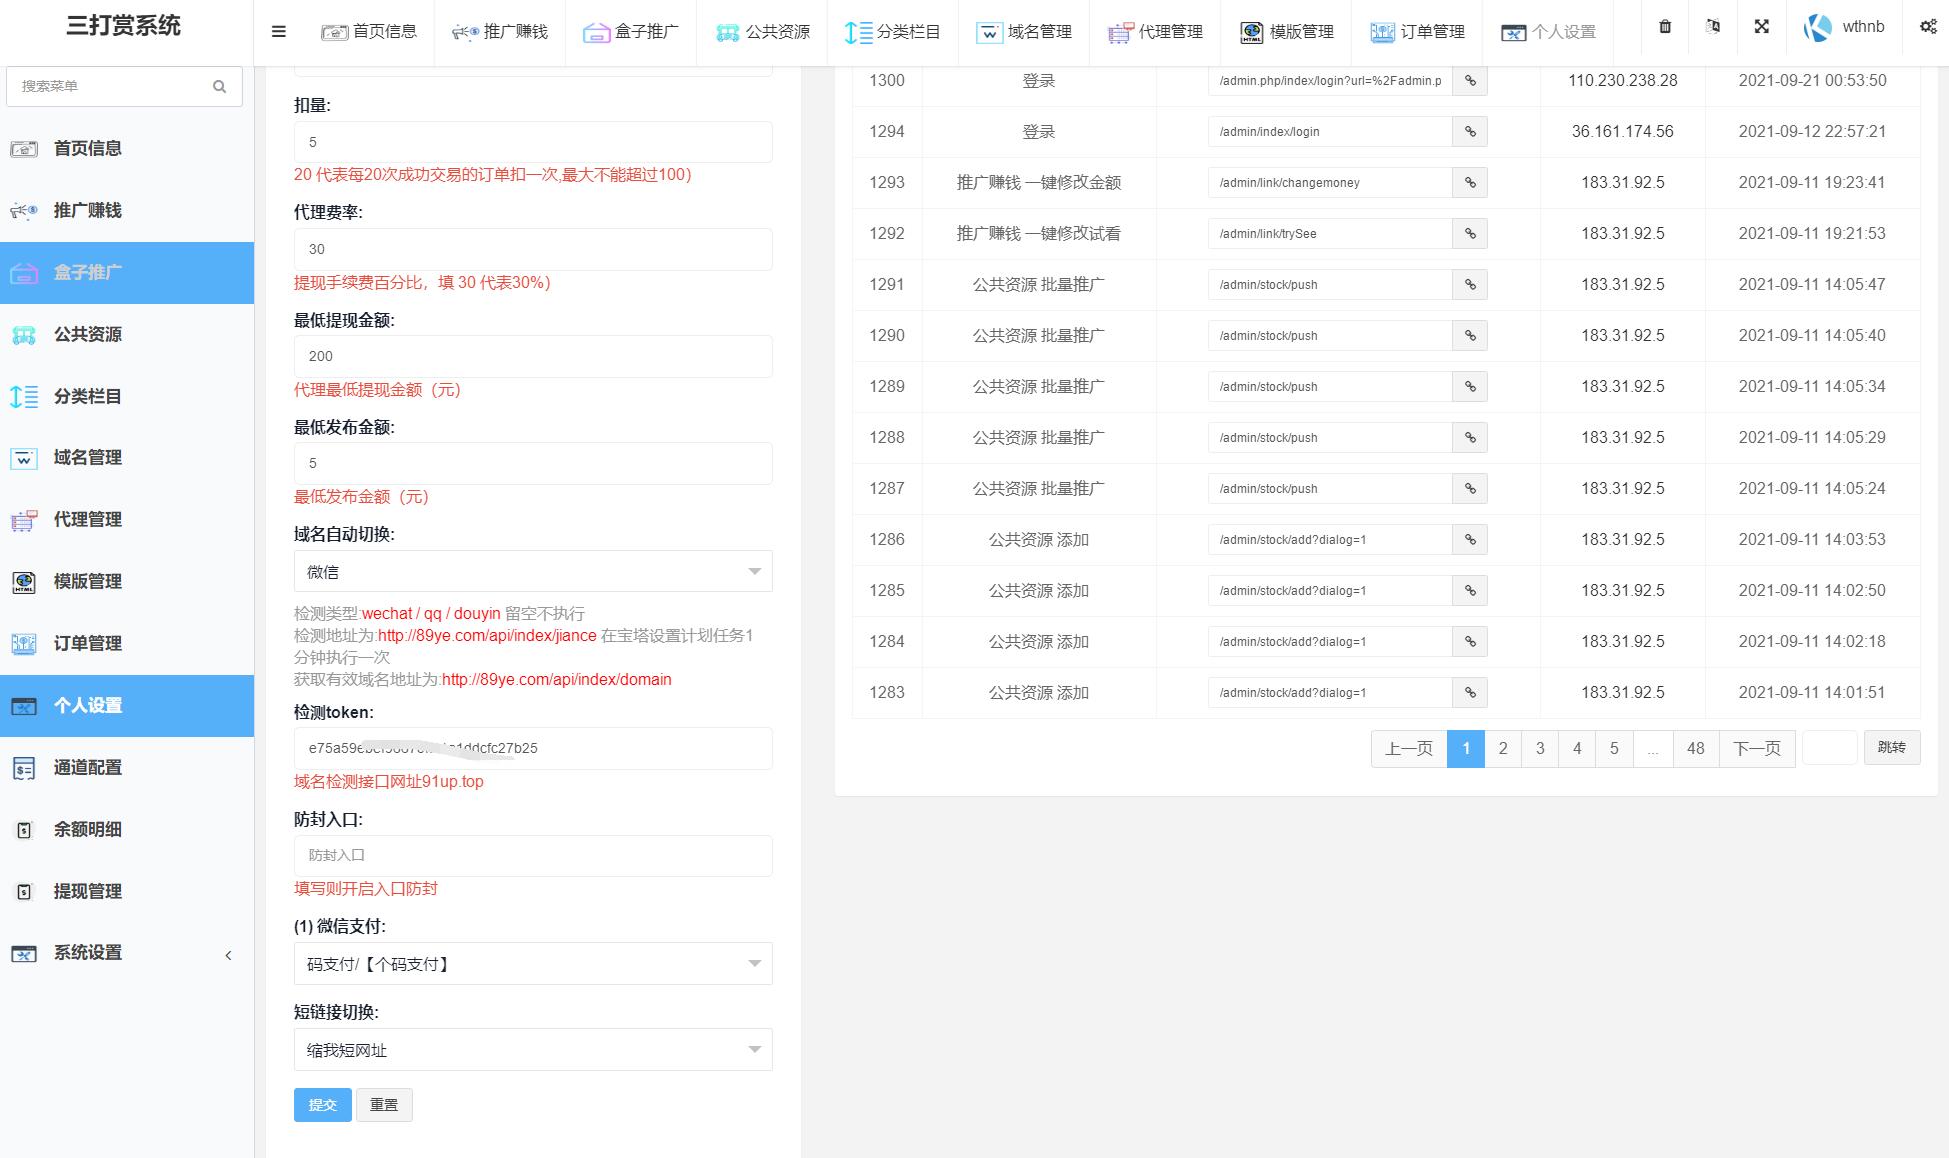Click link icon for row 1300 URL
The image size is (1949, 1158).
pos(1470,81)
